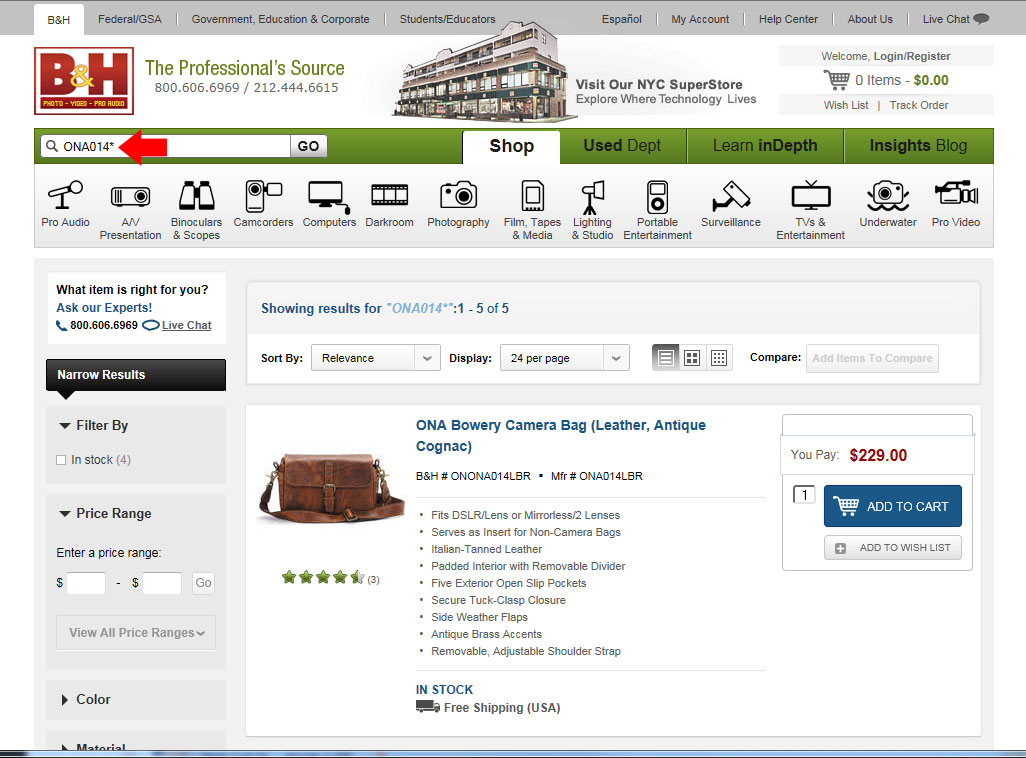Click the phone icon beside 800.606.6969
This screenshot has height=758, width=1026.
point(62,325)
